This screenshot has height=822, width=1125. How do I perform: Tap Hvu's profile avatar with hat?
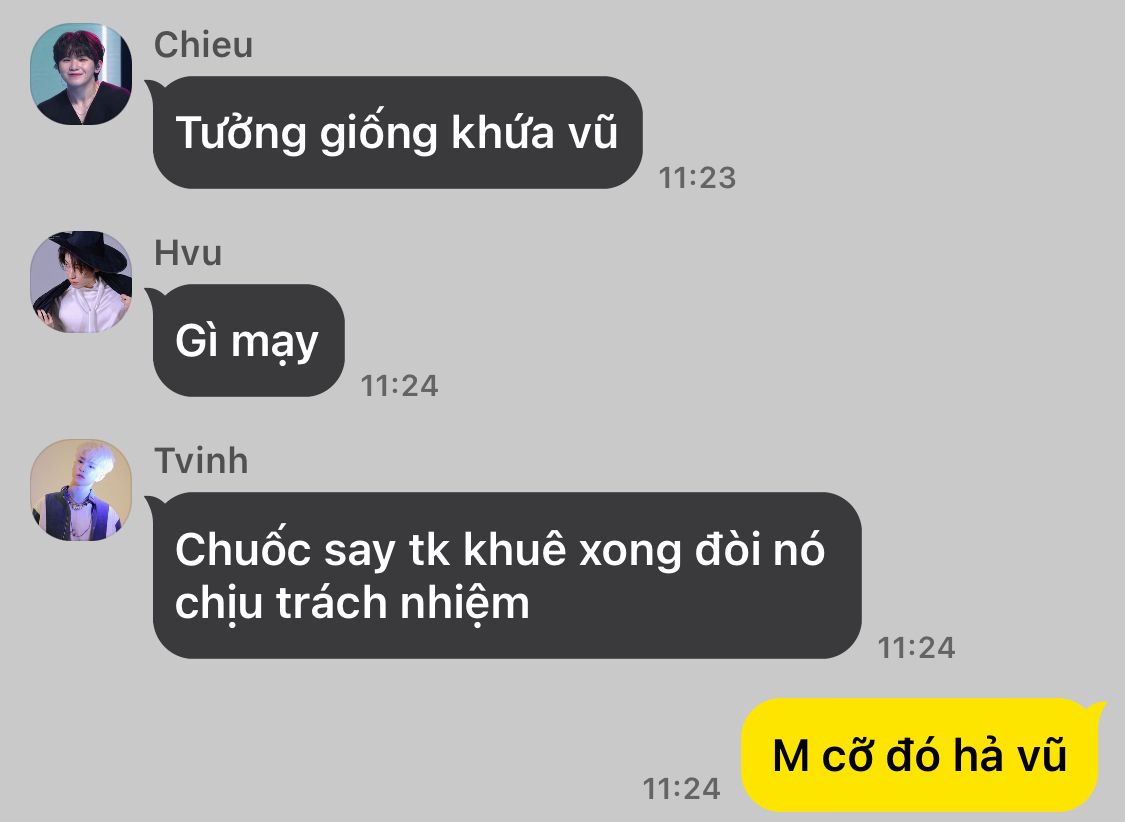81,282
